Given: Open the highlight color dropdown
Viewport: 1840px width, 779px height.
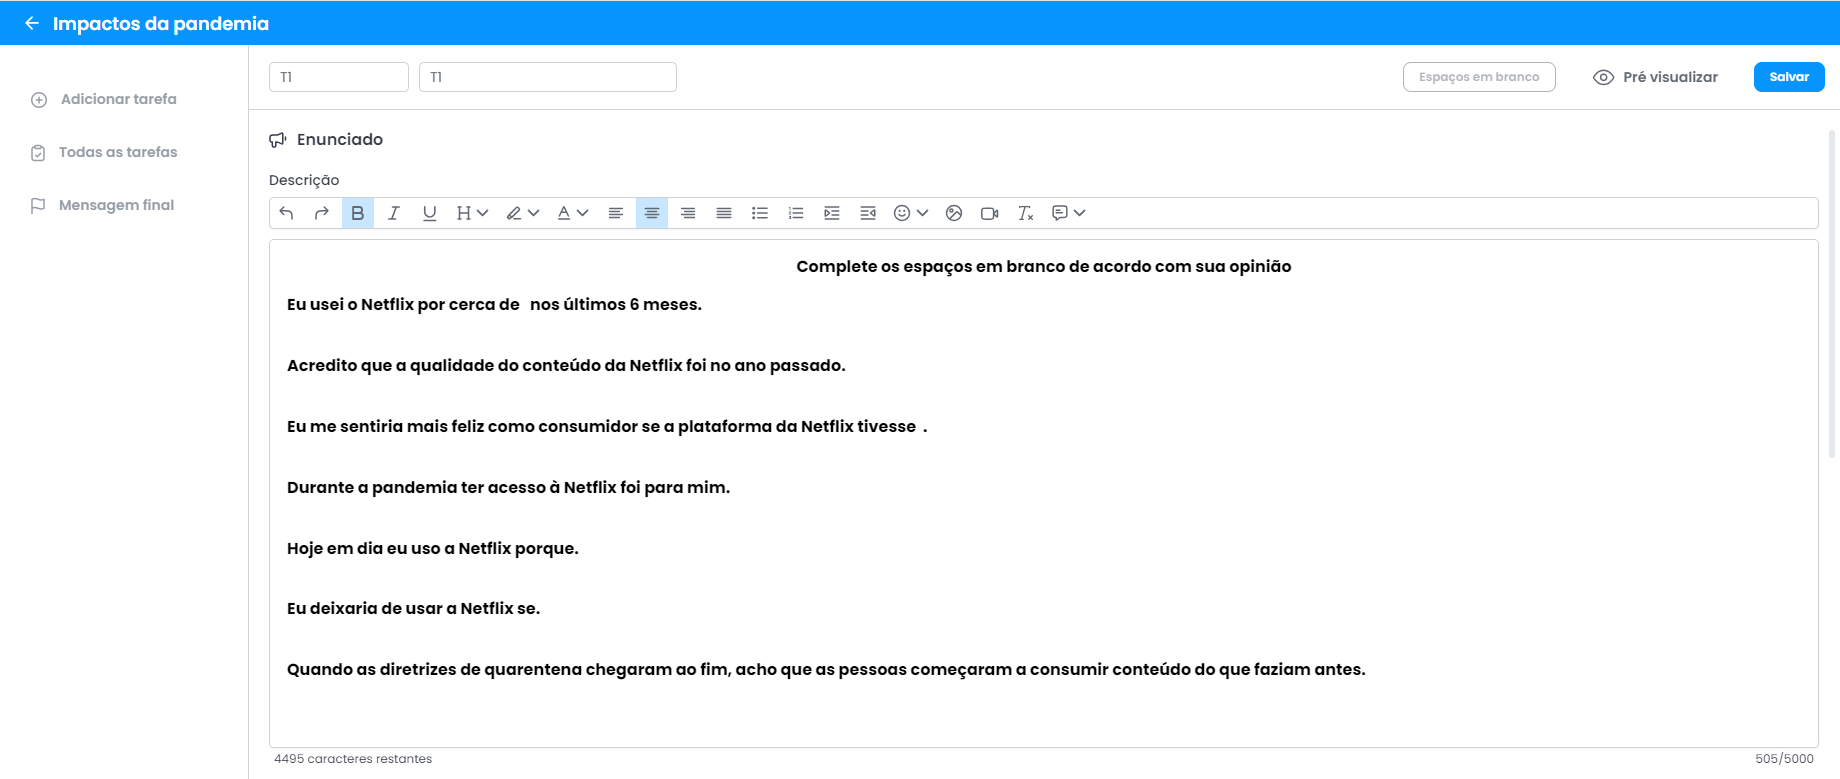Looking at the screenshot, I should point(523,213).
